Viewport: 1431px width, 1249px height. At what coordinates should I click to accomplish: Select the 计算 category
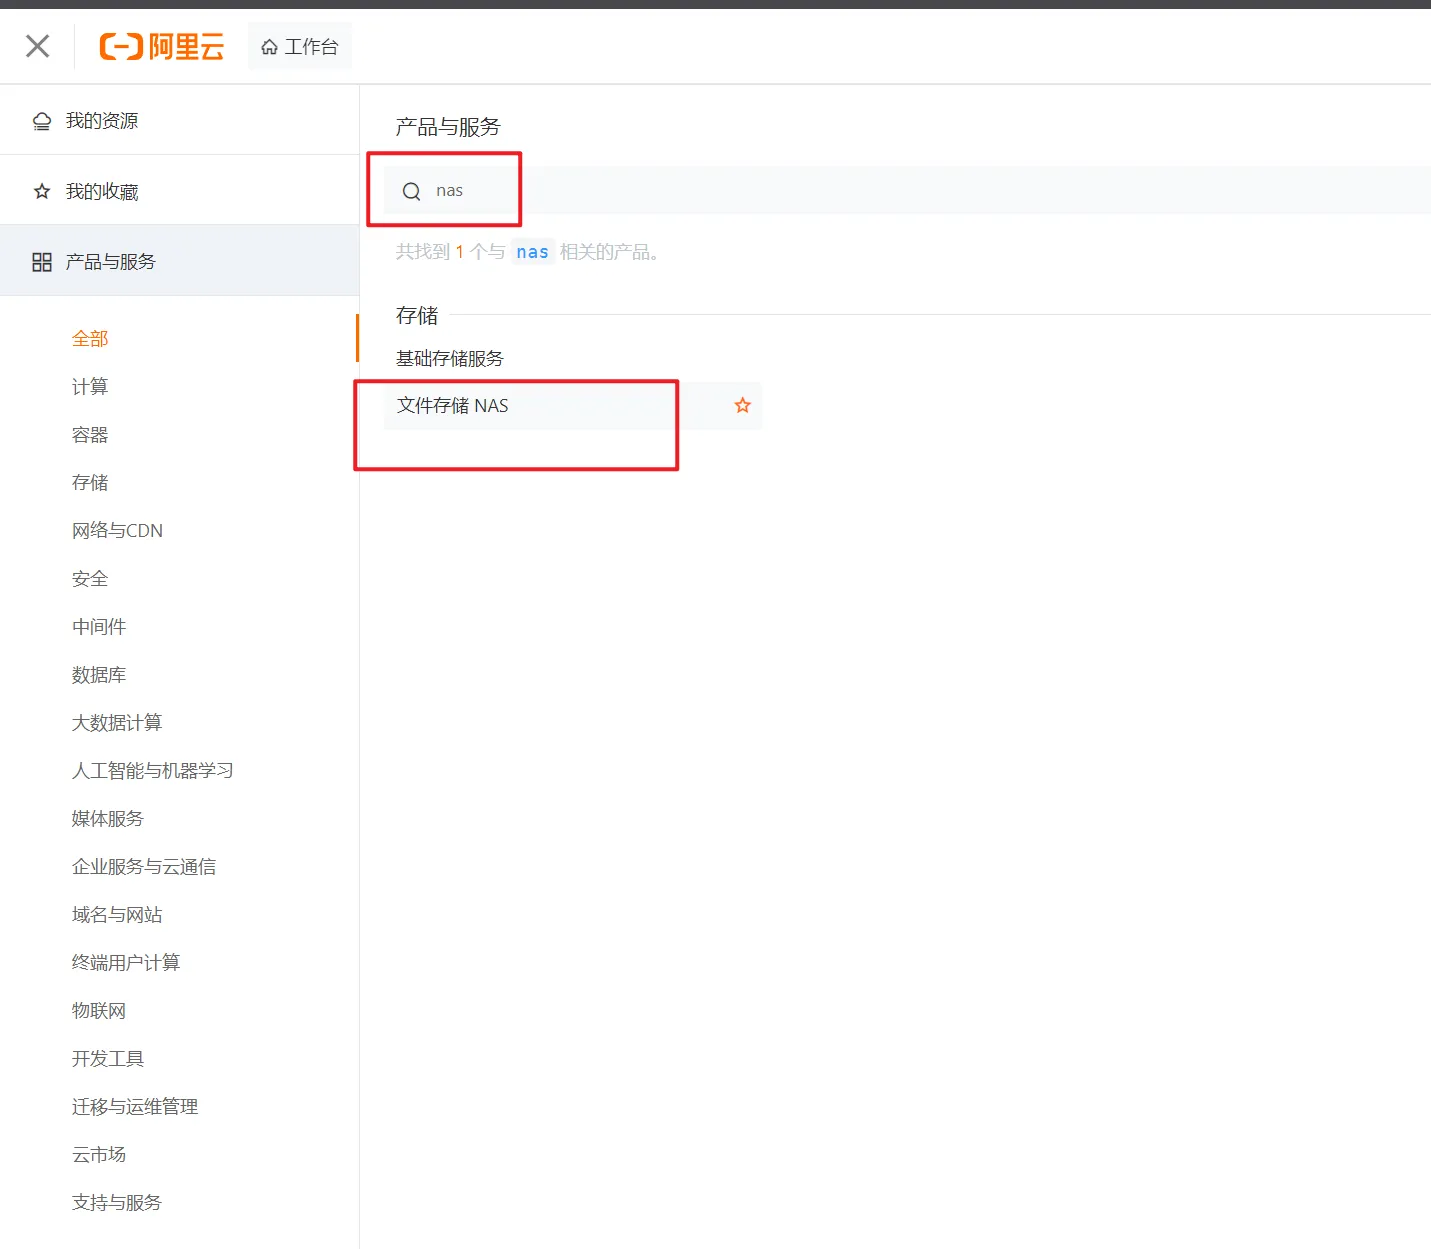[90, 387]
